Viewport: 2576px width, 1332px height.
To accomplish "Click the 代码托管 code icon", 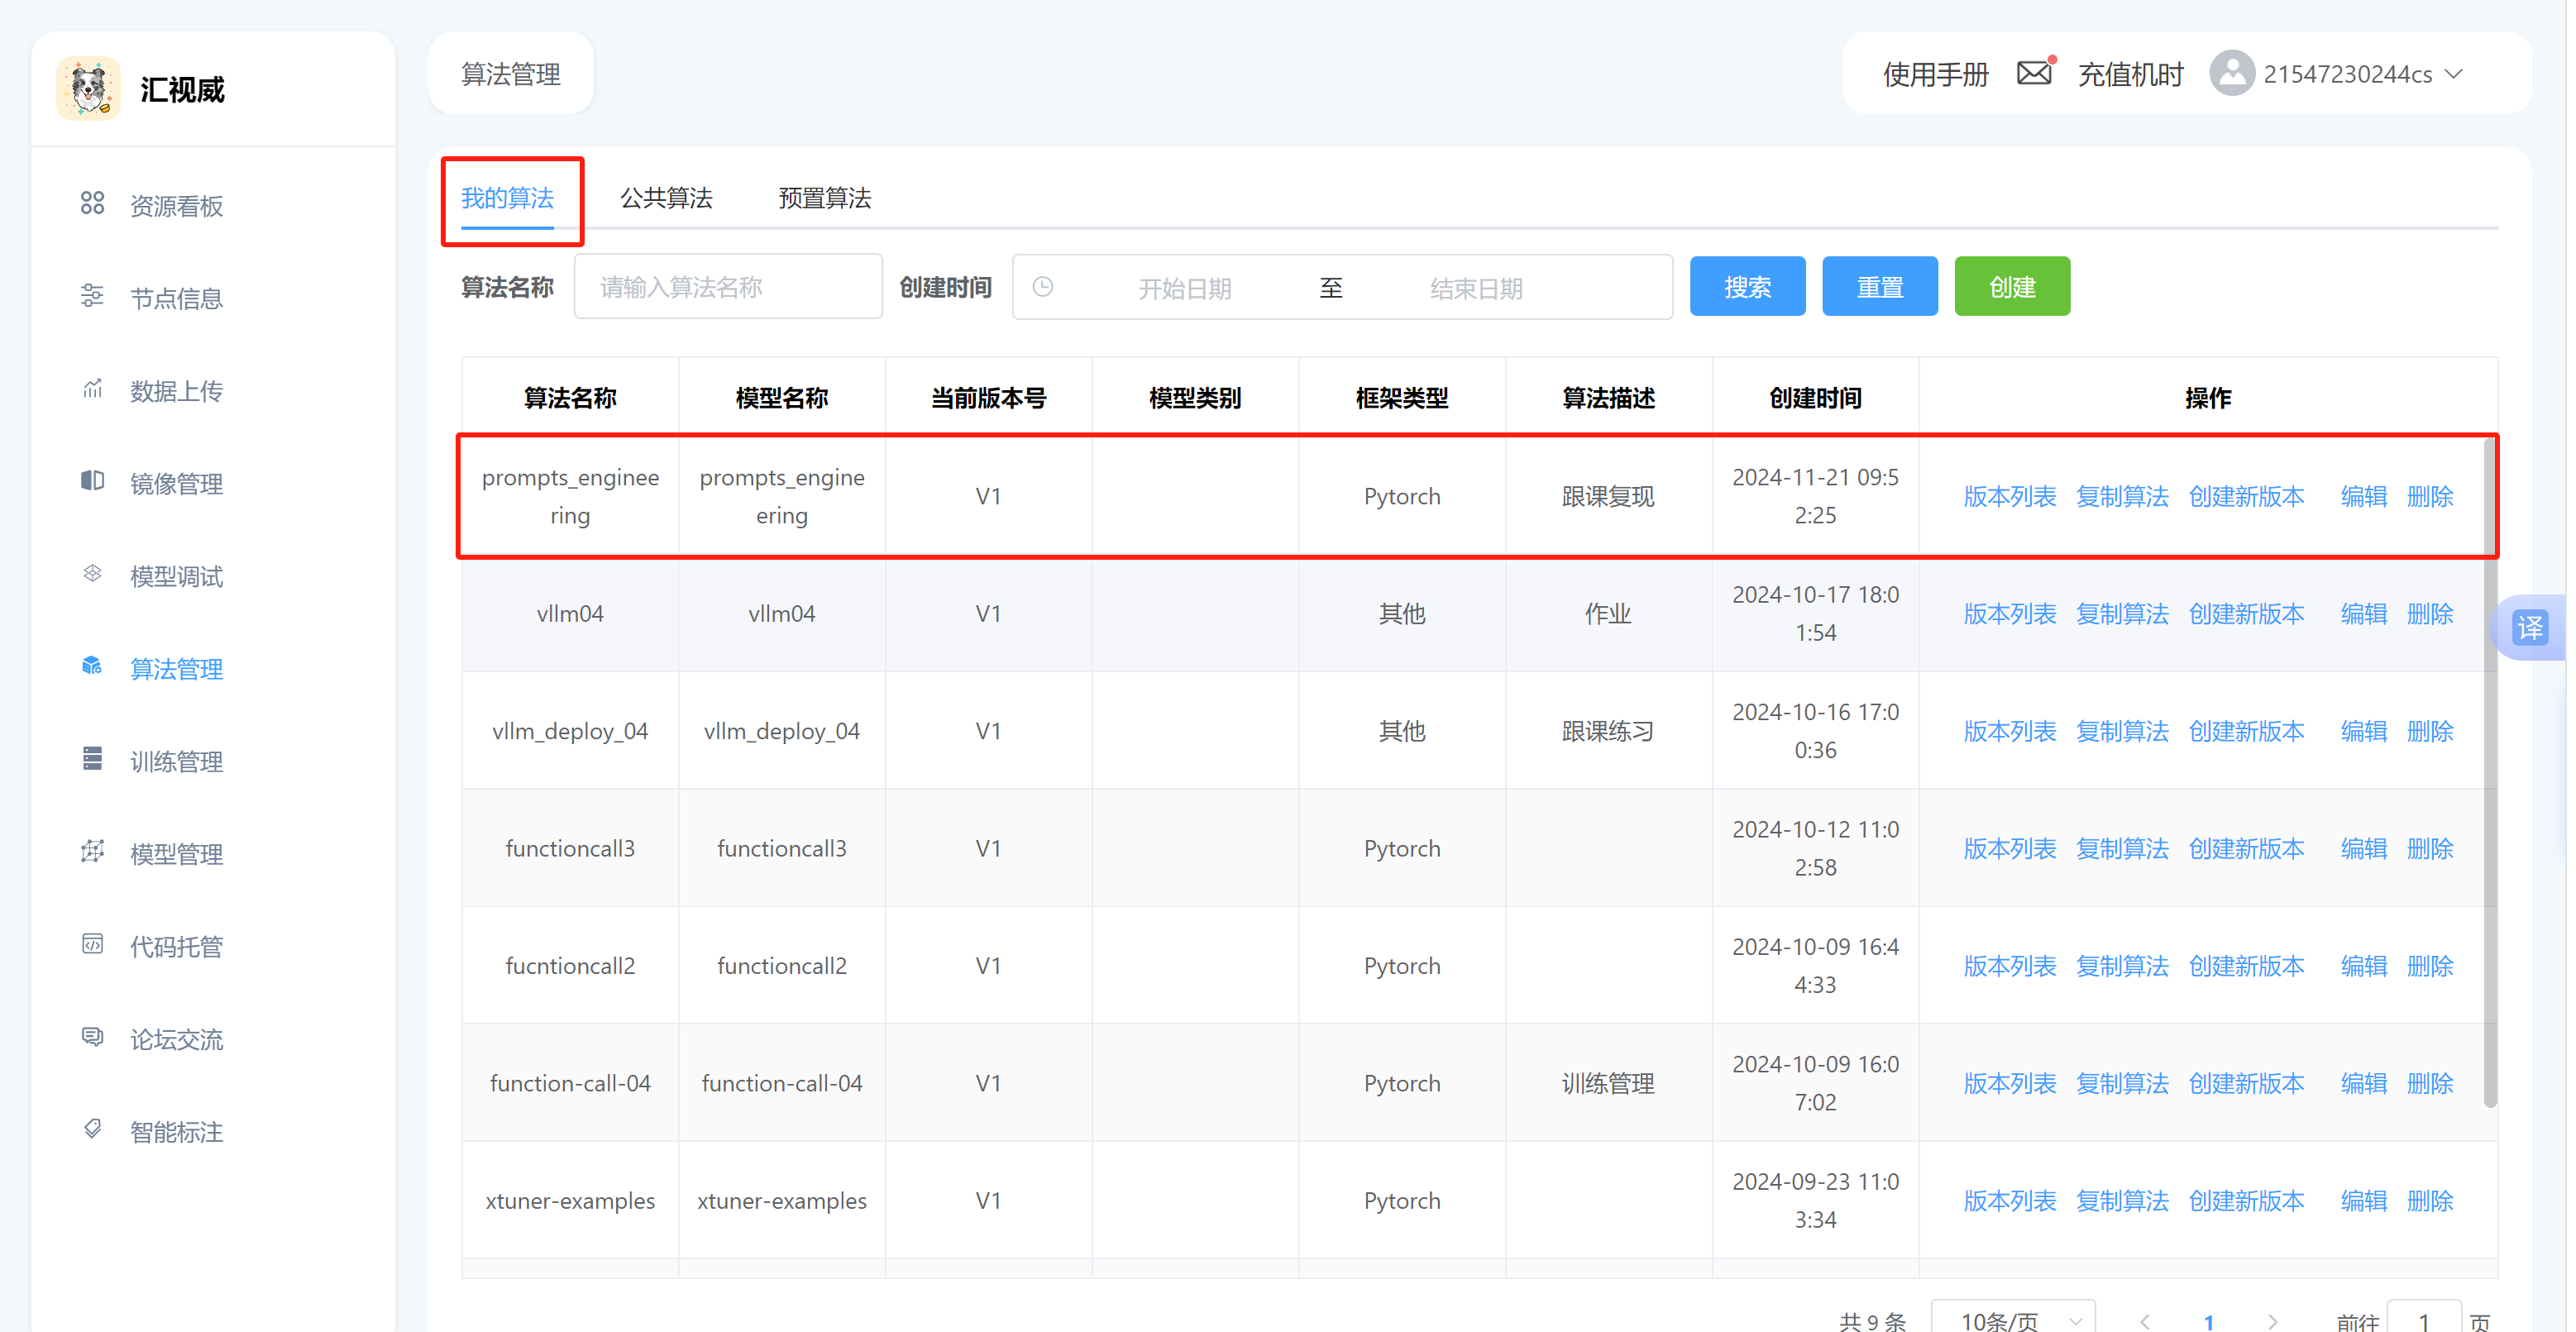I will 92,945.
